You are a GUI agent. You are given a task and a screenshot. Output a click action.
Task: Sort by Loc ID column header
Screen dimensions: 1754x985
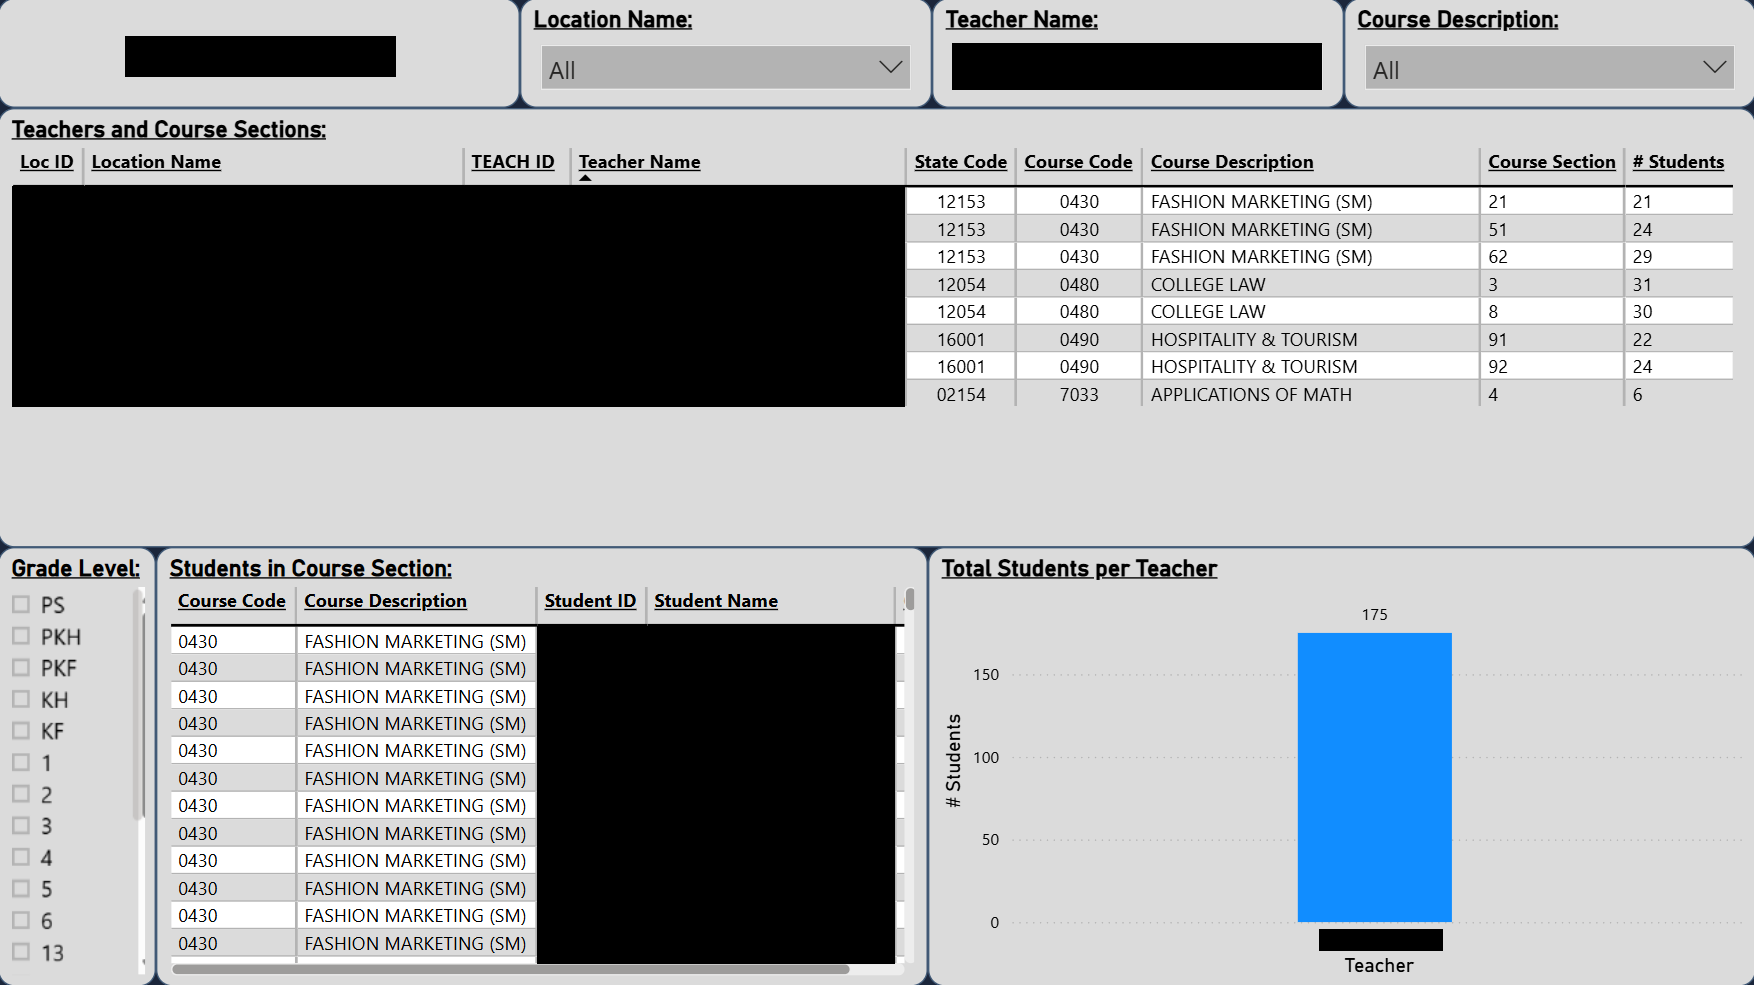[x=47, y=162]
